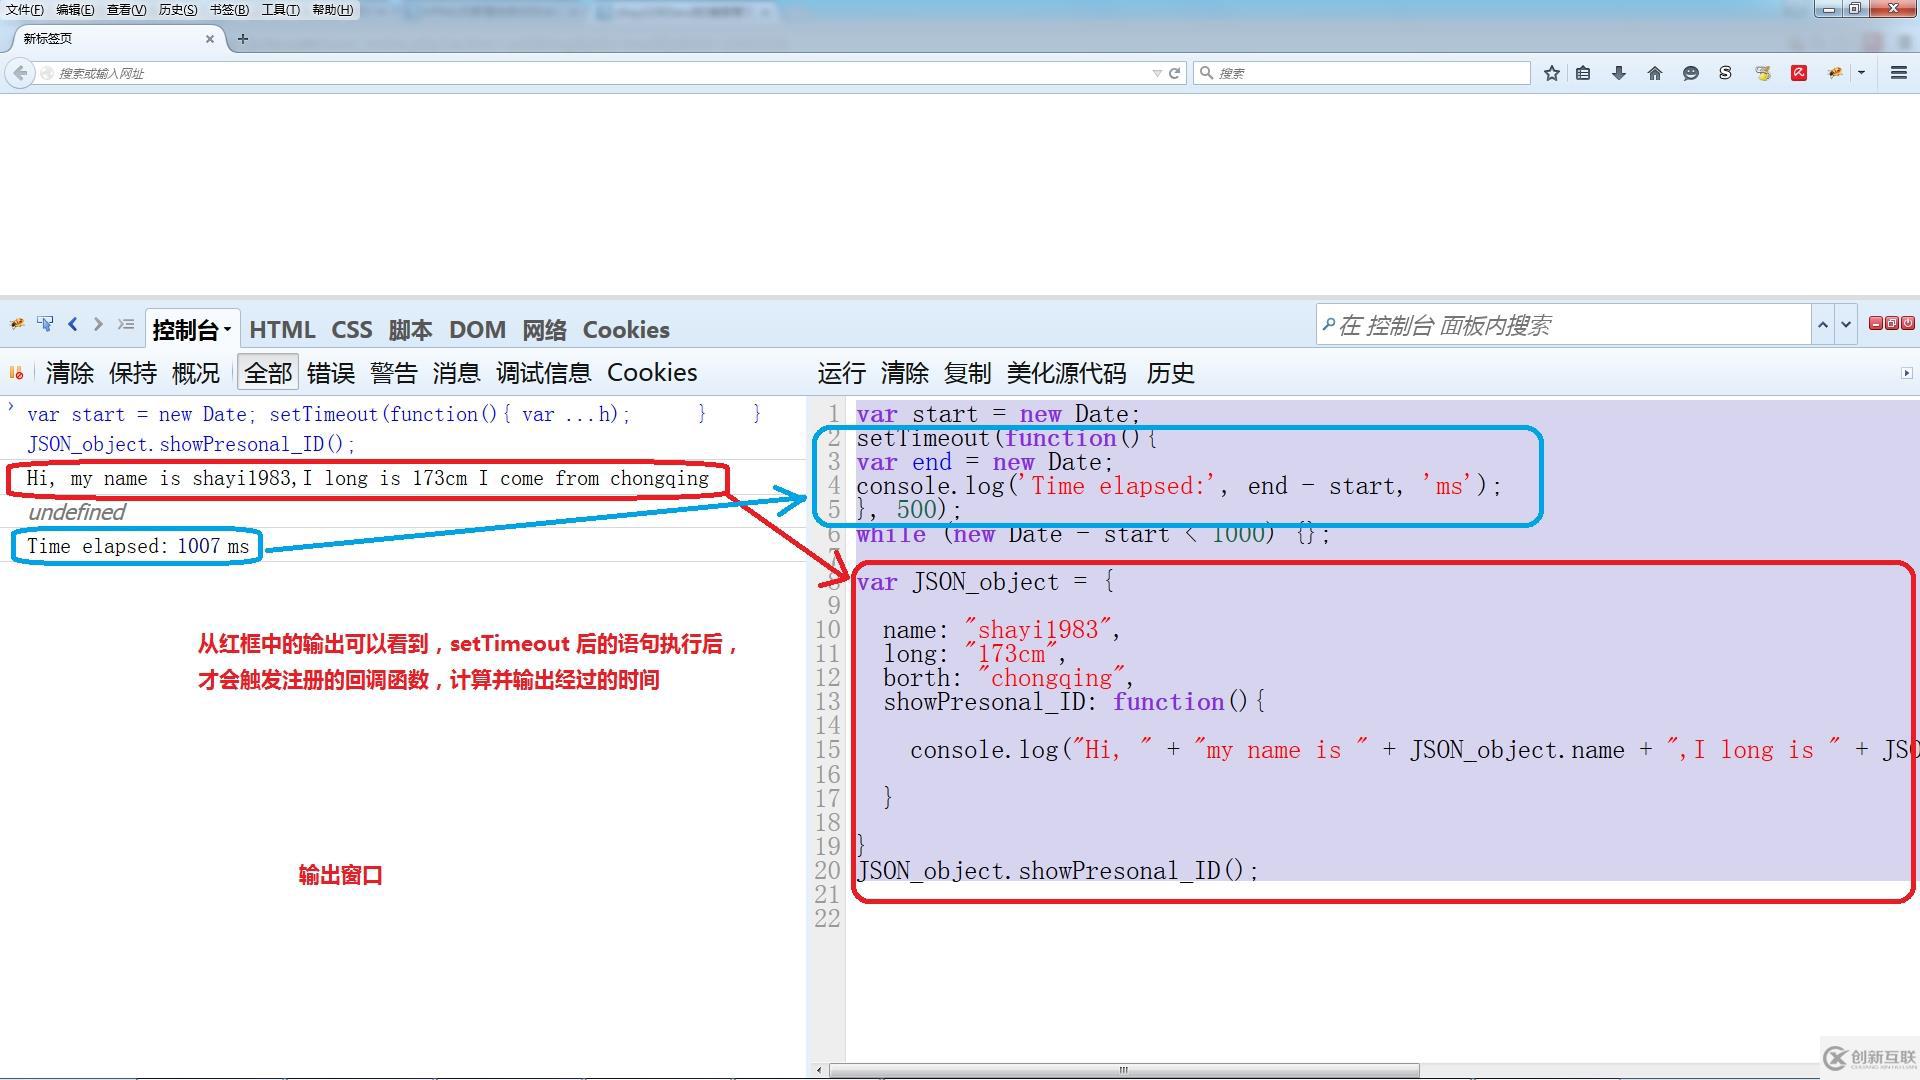Screen dimensions: 1920x1080
Task: Collapse the command editor side panel arrow
Action: (x=1906, y=373)
